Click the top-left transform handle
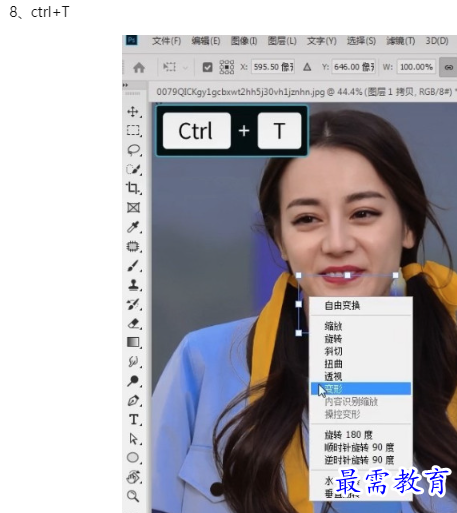 click(x=299, y=275)
